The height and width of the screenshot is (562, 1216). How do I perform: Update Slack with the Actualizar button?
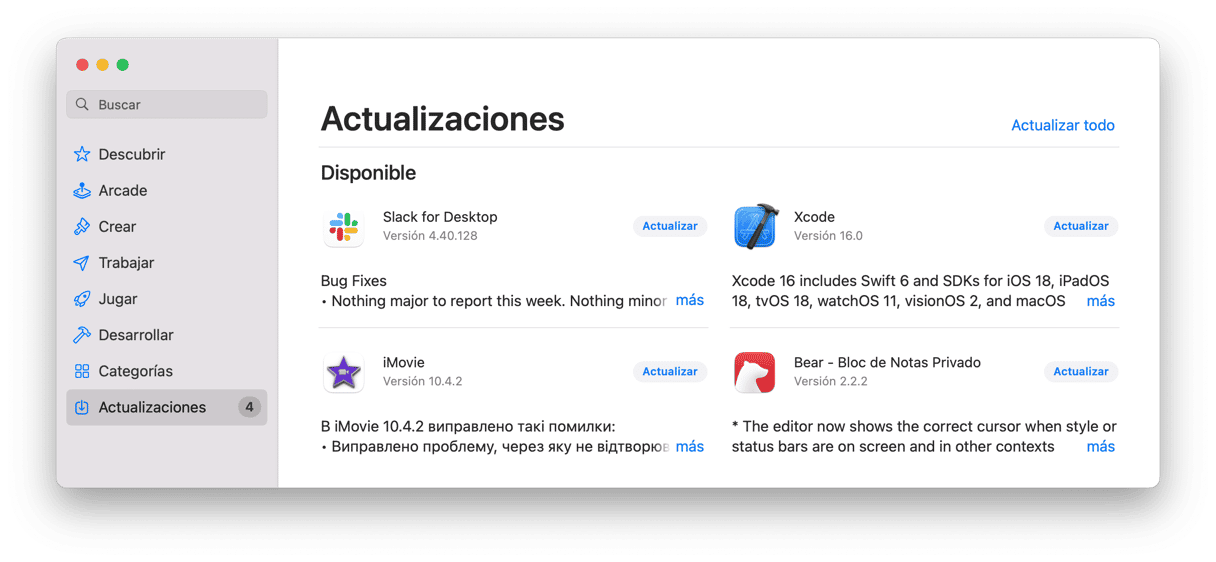(670, 226)
